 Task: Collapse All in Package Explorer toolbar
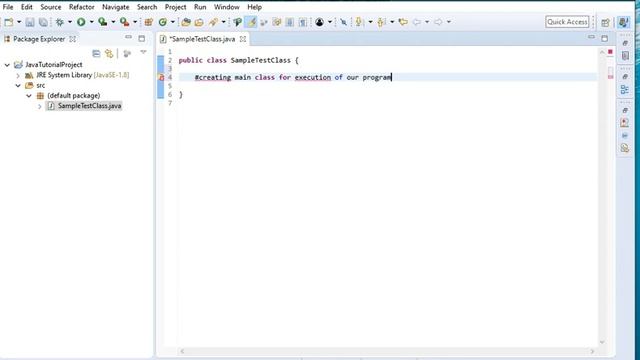pos(96,53)
